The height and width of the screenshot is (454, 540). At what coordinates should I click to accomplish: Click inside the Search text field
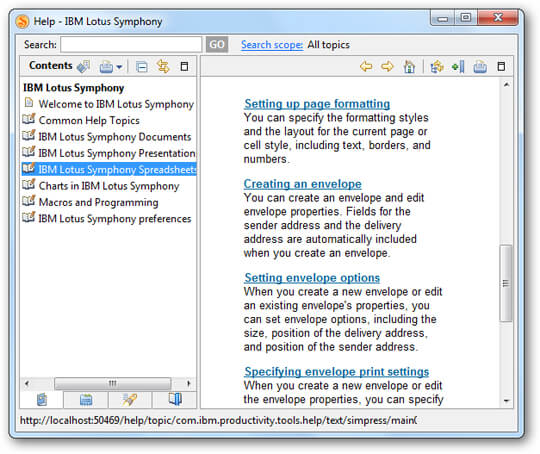pos(131,44)
